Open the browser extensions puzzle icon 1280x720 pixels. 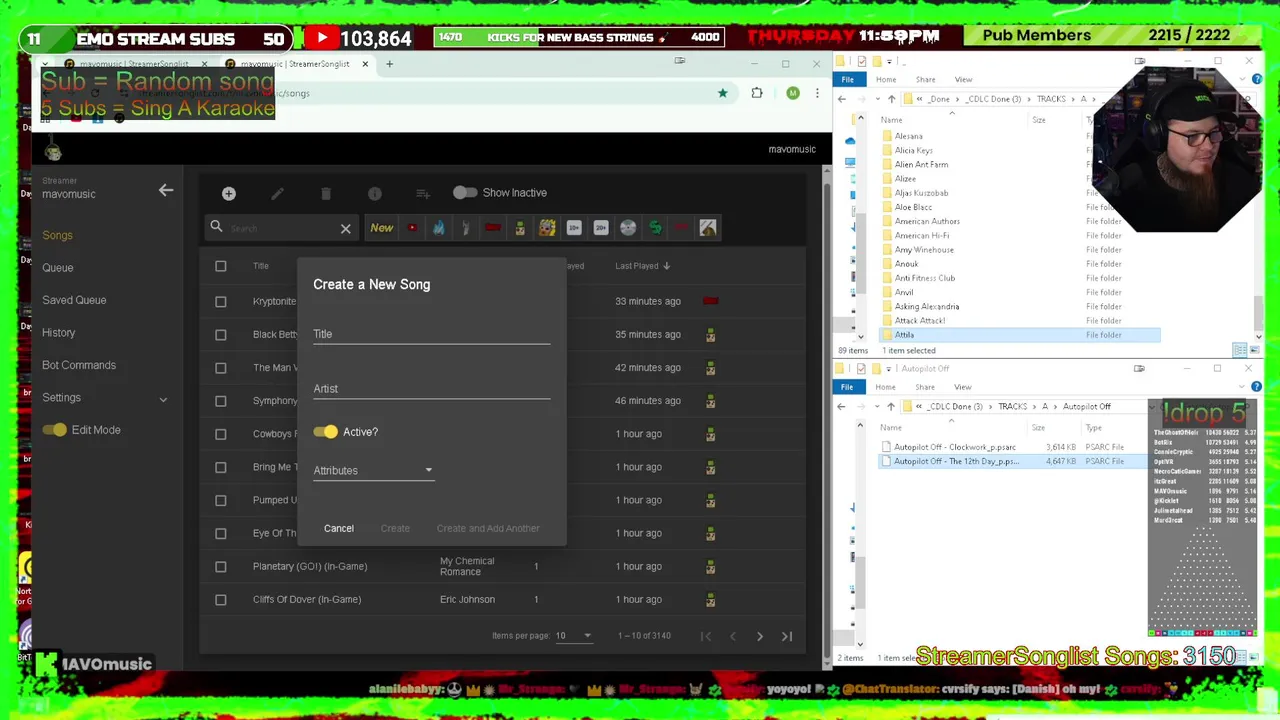click(757, 93)
